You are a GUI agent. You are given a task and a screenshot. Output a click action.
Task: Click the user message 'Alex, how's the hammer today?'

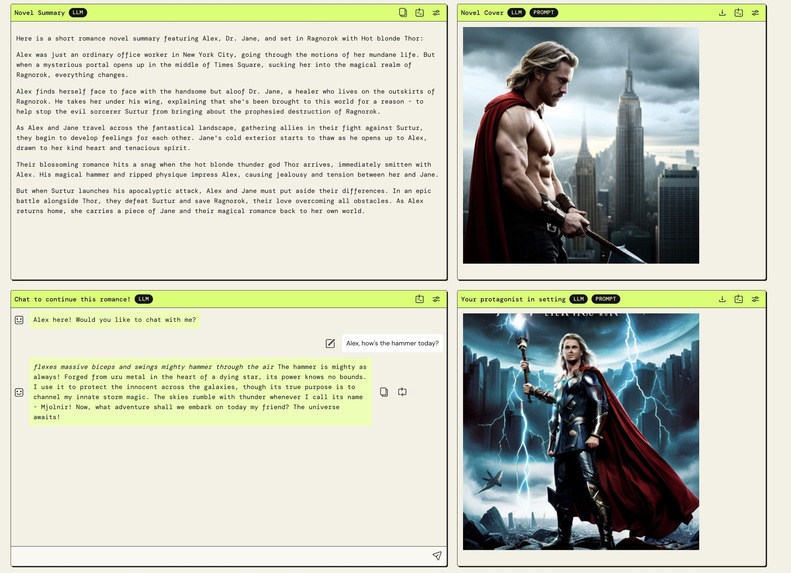(392, 343)
